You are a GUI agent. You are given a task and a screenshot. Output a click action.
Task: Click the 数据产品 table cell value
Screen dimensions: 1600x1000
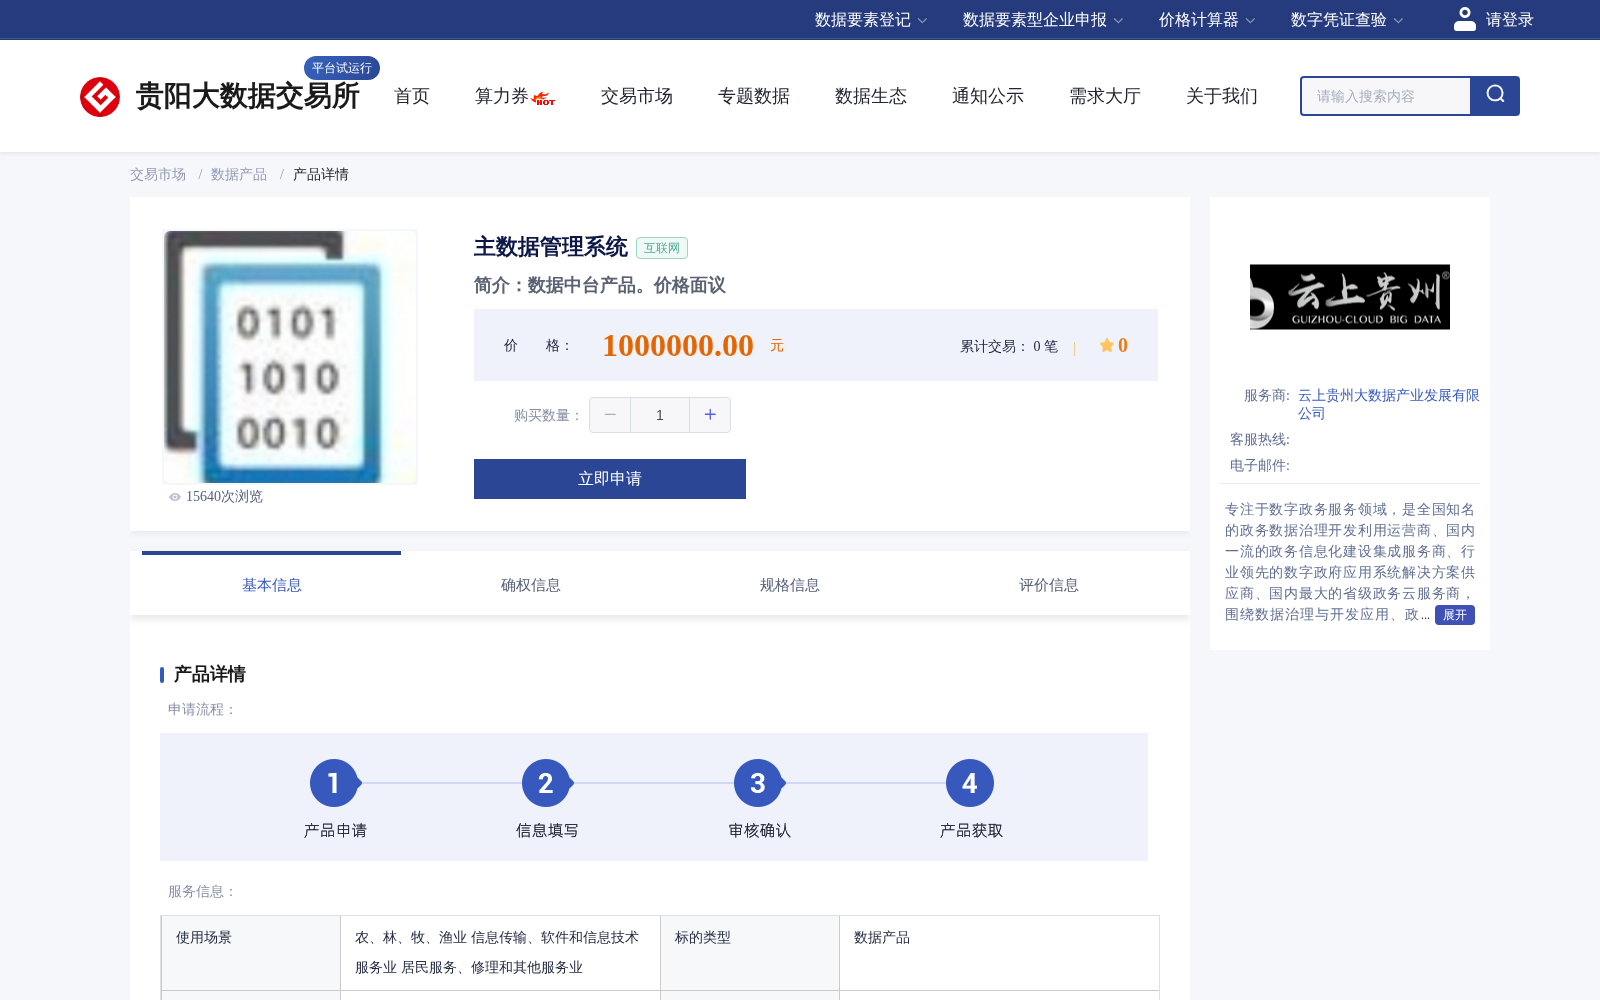pos(999,953)
